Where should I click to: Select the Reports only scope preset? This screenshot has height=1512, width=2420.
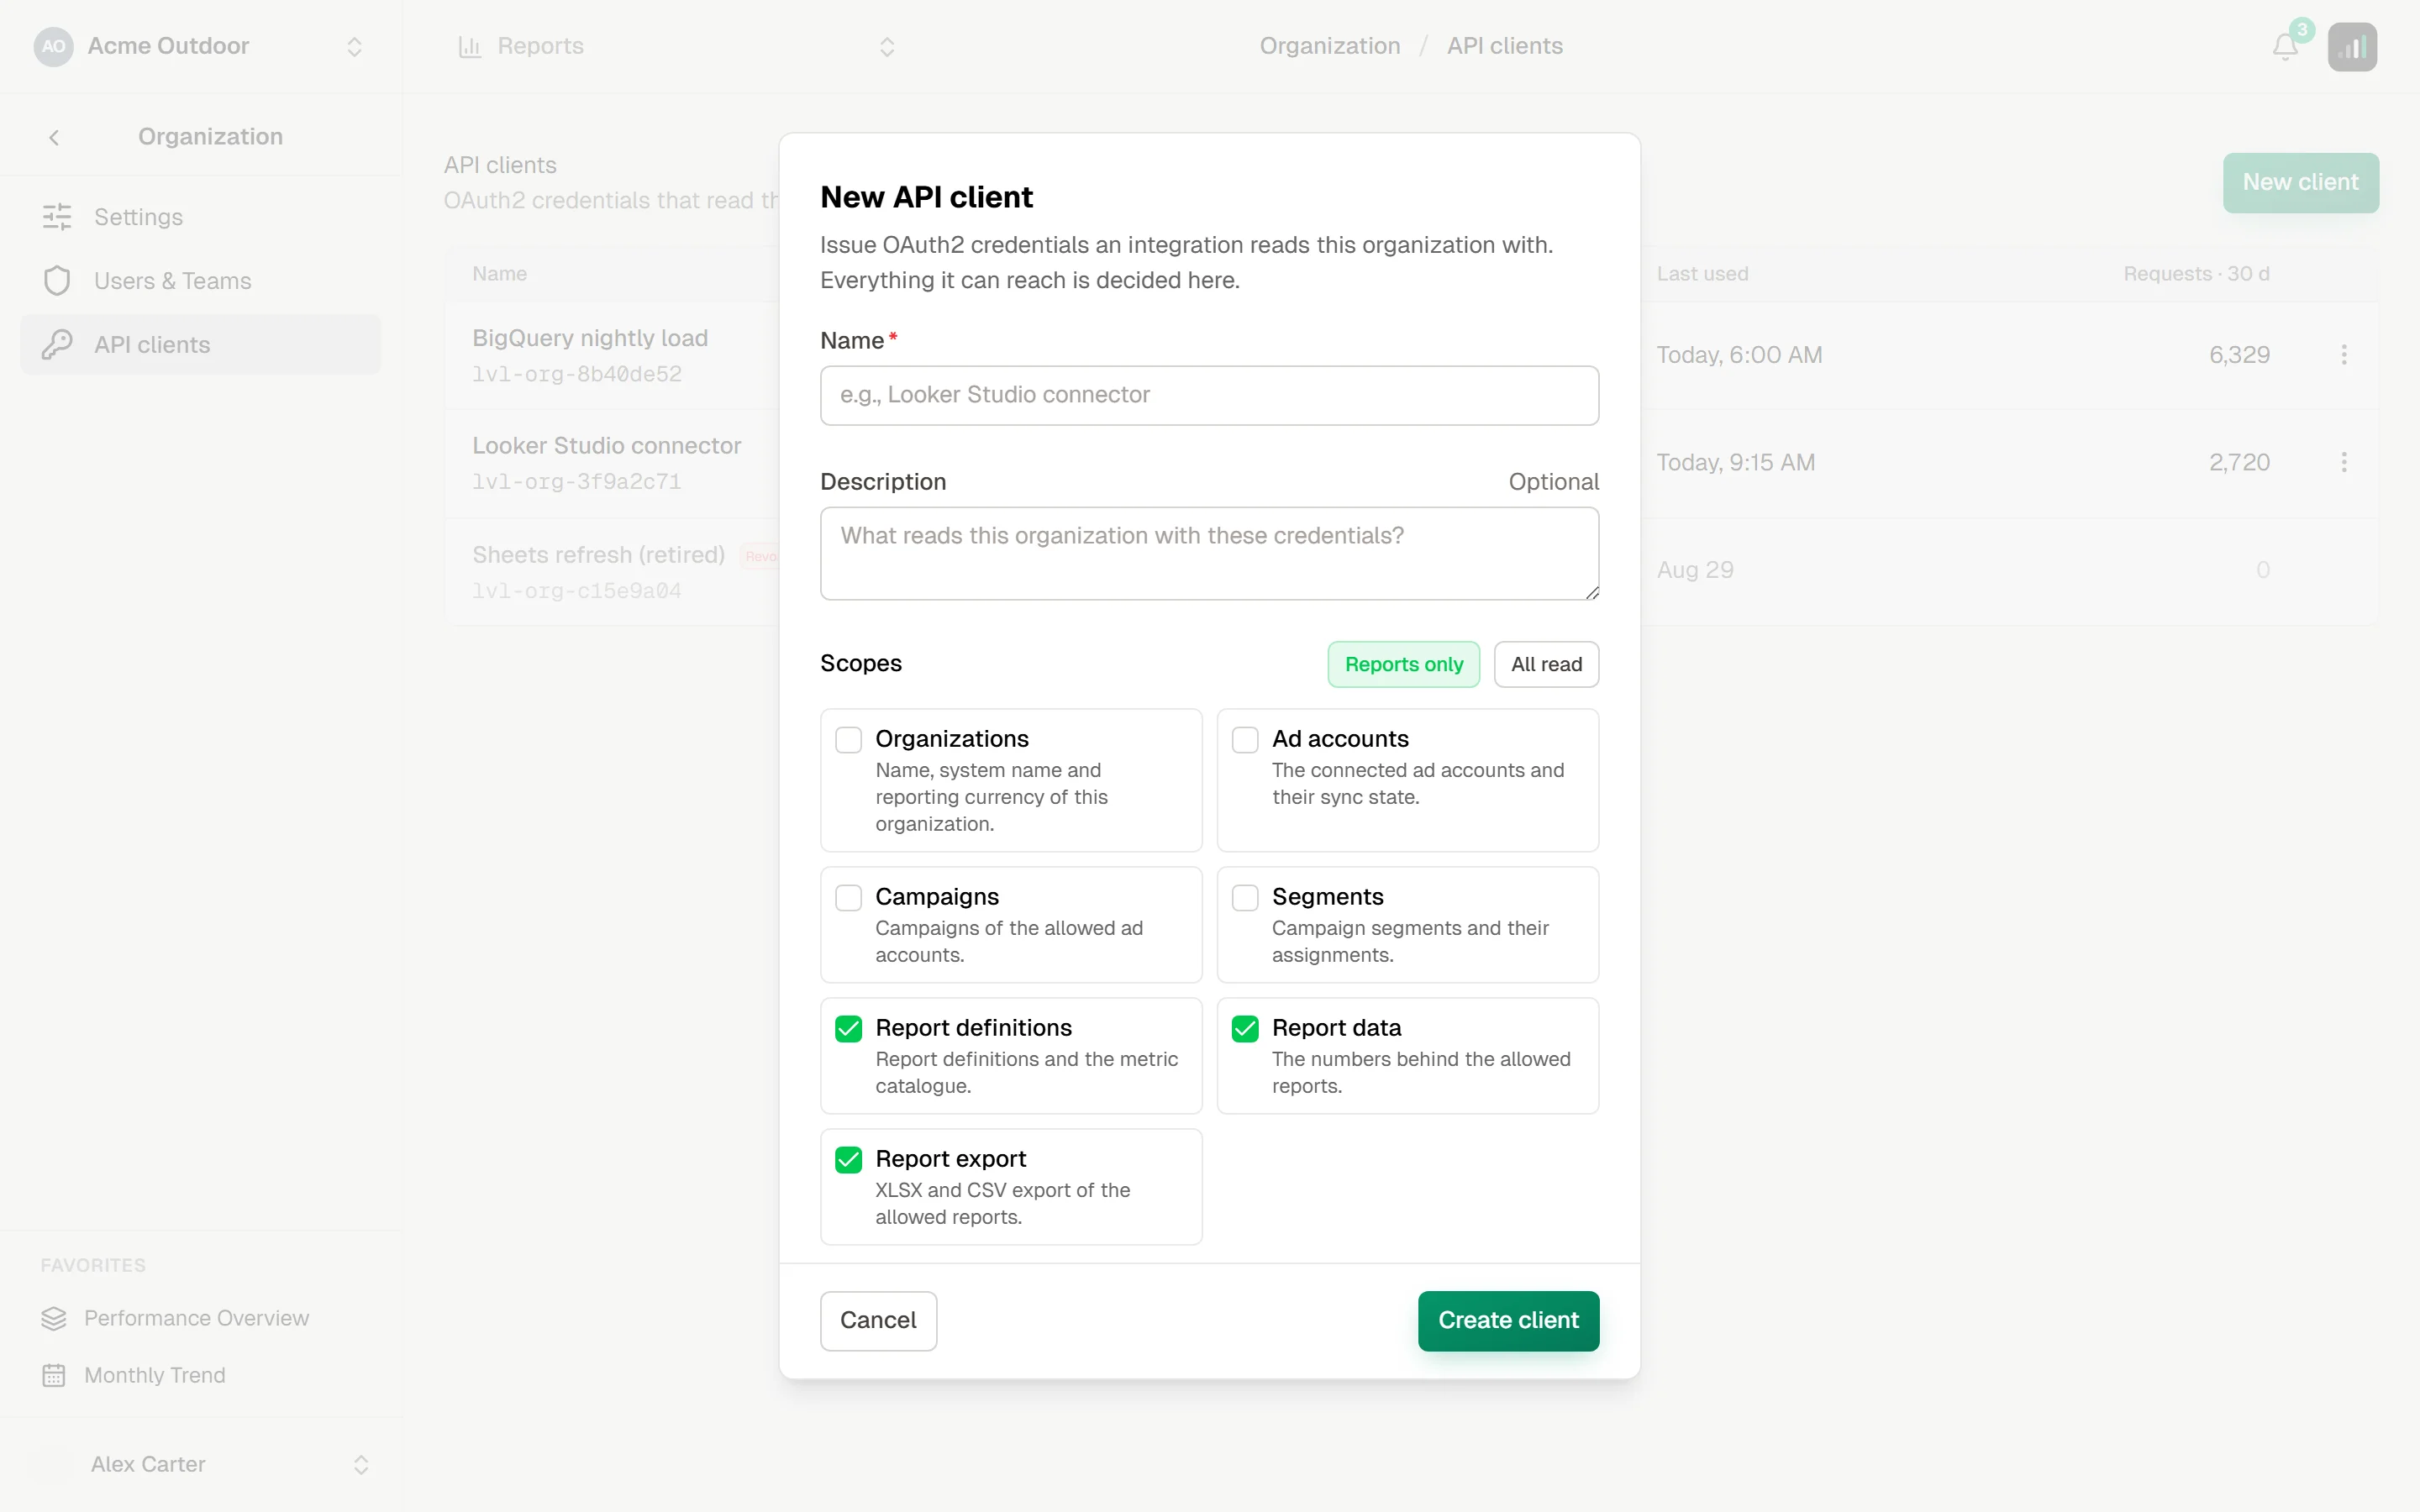point(1403,664)
